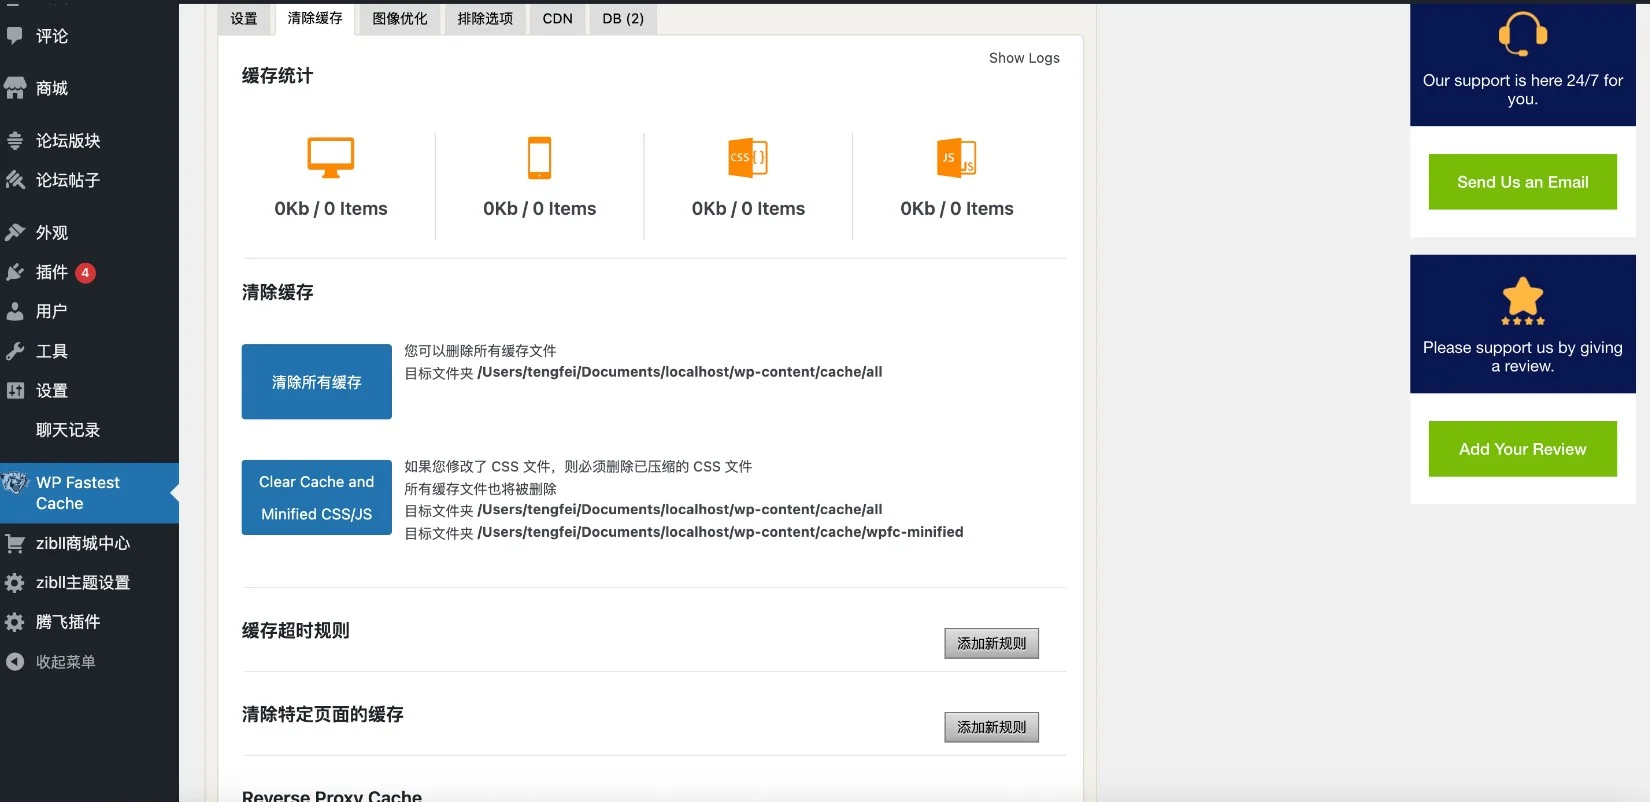
Task: Add new rule for 缓存超时规则
Action: pos(992,643)
